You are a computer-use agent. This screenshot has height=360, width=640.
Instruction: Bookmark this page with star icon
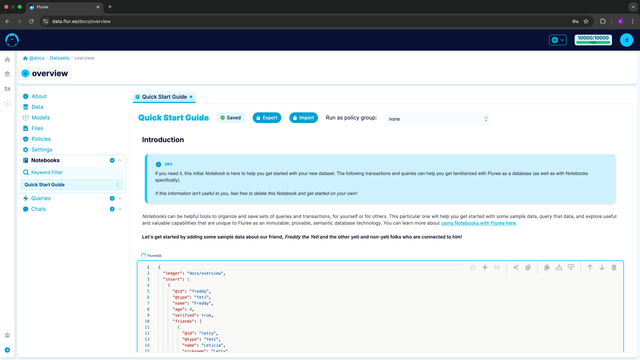coord(586,21)
